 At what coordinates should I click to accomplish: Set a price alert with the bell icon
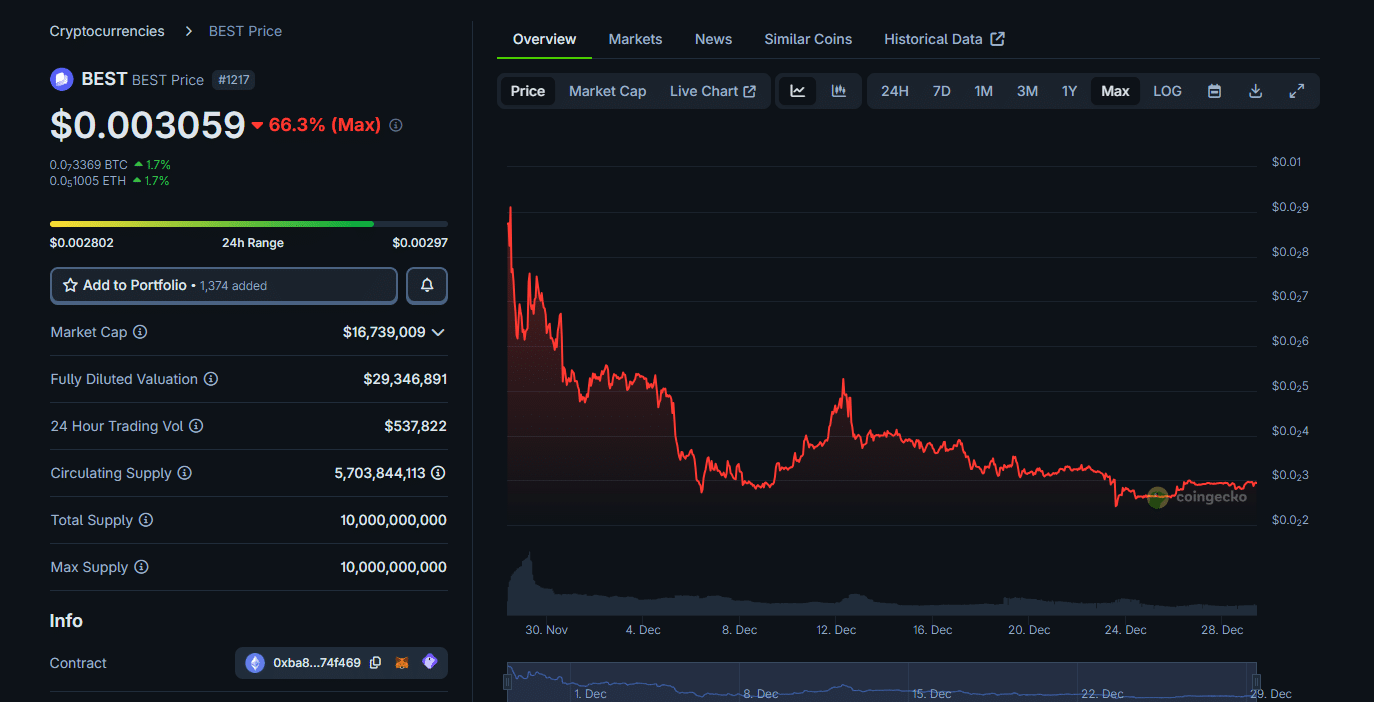426,285
